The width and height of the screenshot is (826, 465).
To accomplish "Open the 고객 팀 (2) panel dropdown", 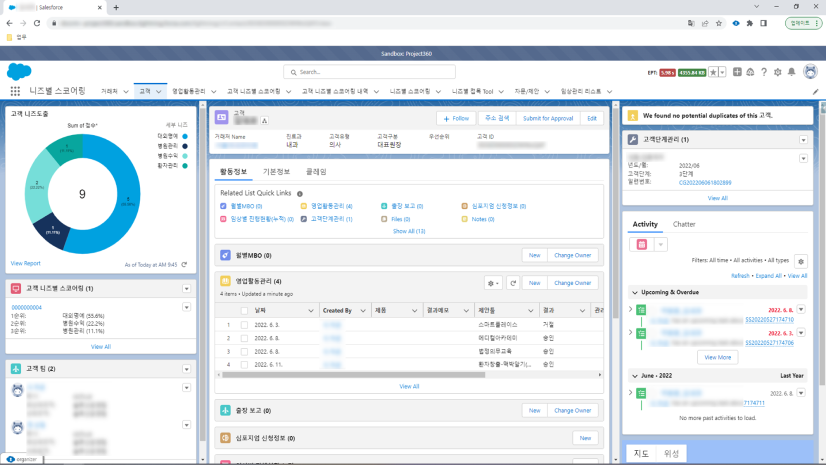I will click(186, 369).
